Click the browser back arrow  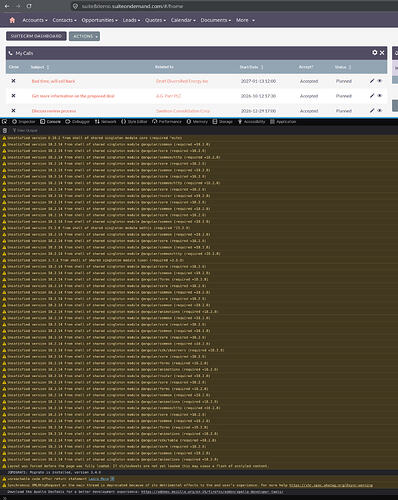tap(7, 6)
